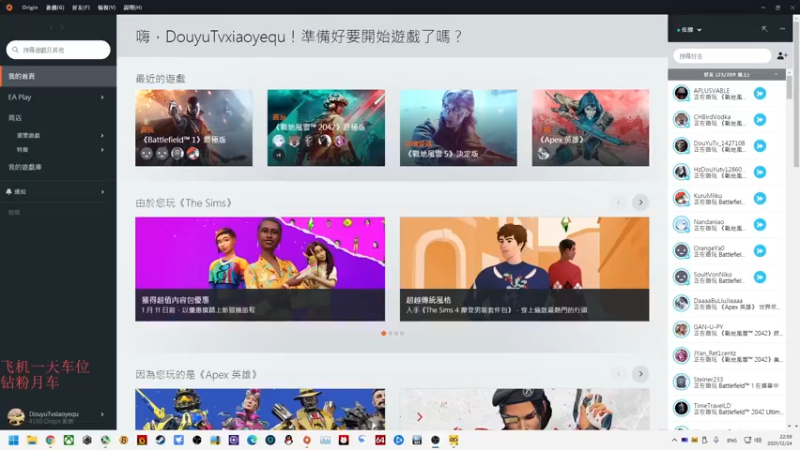Open the 戰地風雲 5 決定版 tile
Image resolution: width=800 pixels, height=450 pixels.
tap(458, 128)
